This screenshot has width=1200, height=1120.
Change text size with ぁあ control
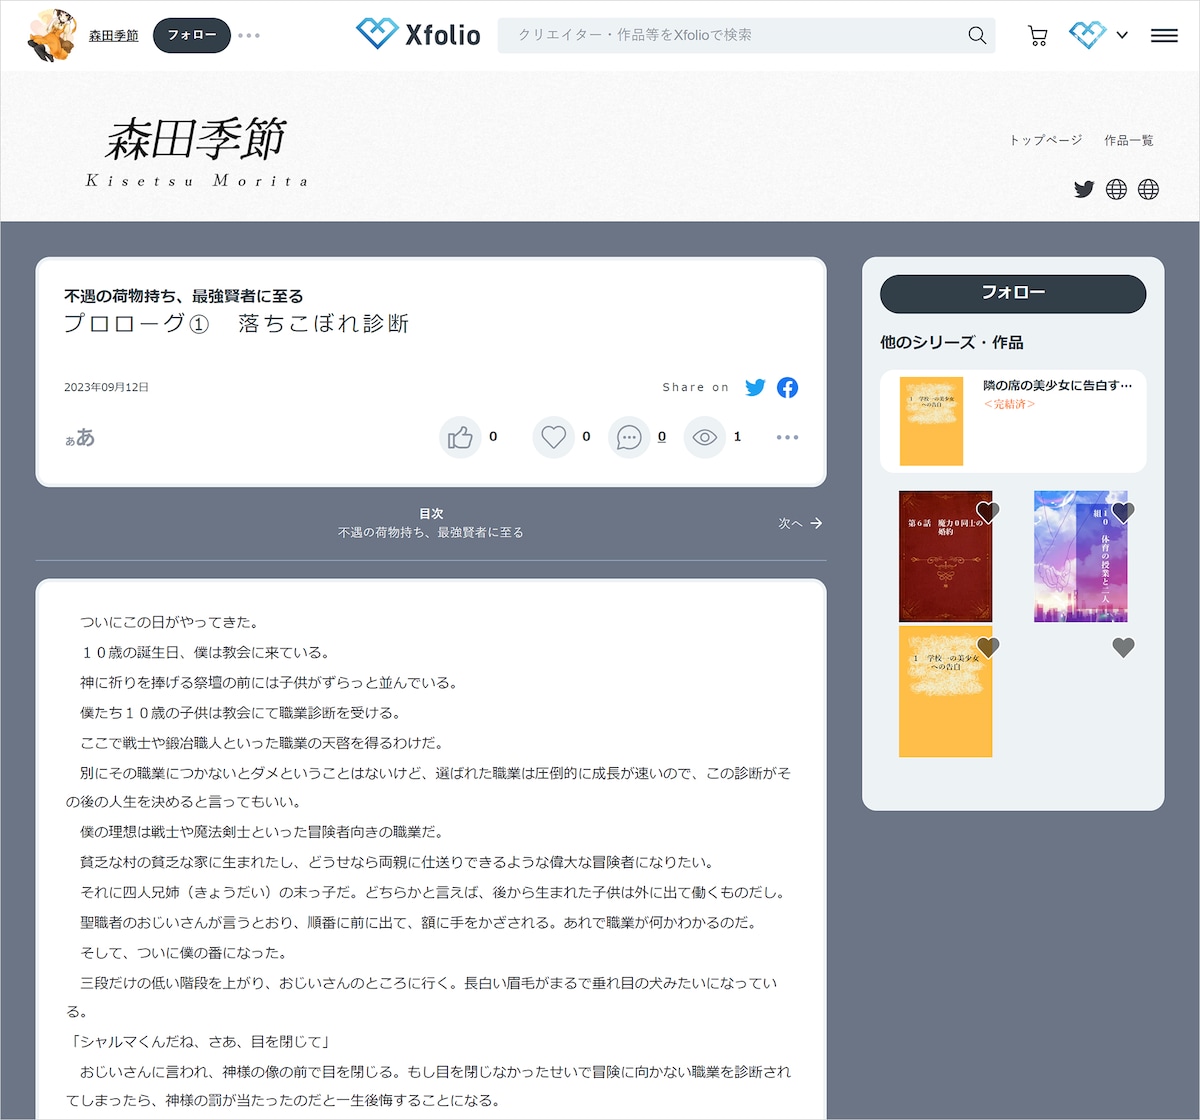pyautogui.click(x=80, y=437)
